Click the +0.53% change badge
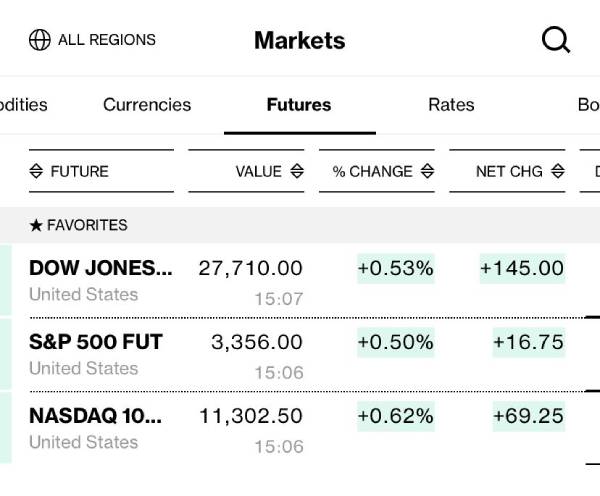Image resolution: width=600 pixels, height=496 pixels. [396, 268]
